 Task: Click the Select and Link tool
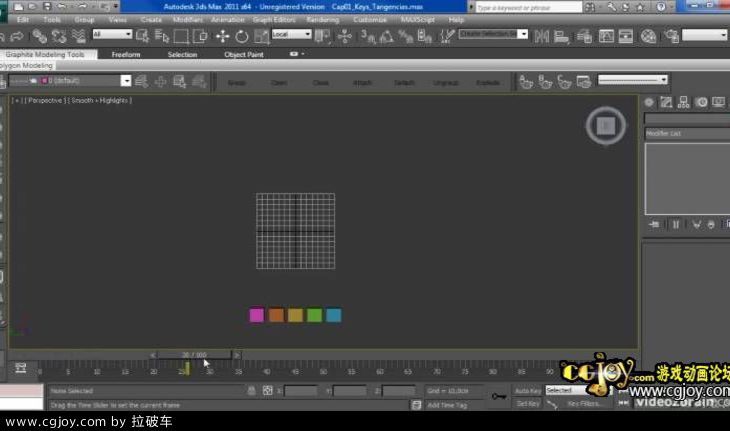(40, 36)
